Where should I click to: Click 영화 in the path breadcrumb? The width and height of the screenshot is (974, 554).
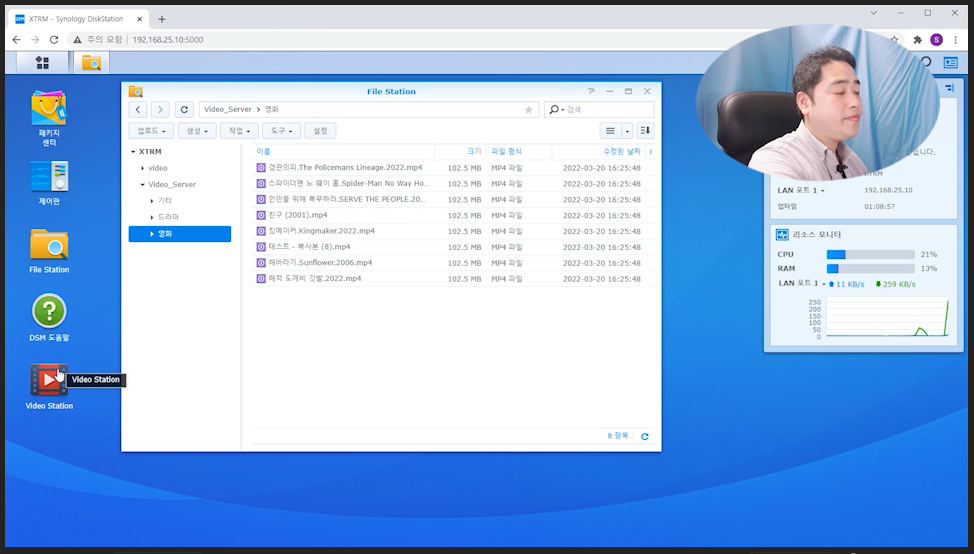(x=271, y=109)
